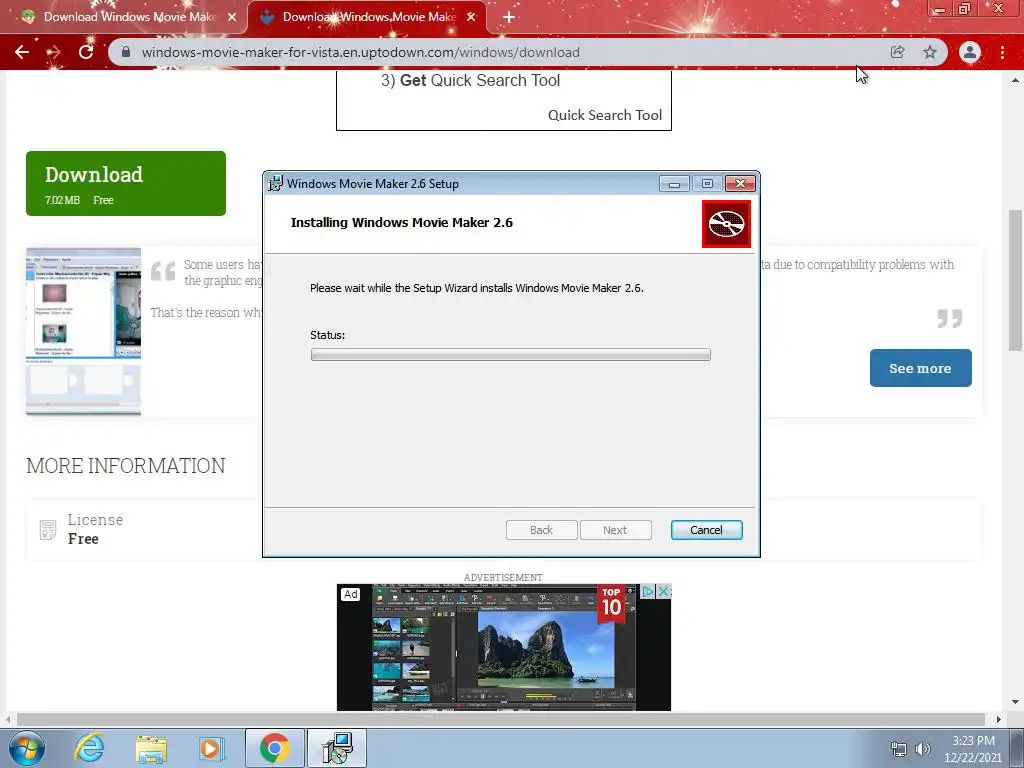Viewport: 1024px width, 768px height.
Task: Go forward with the browser forward arrow
Action: coord(54,52)
